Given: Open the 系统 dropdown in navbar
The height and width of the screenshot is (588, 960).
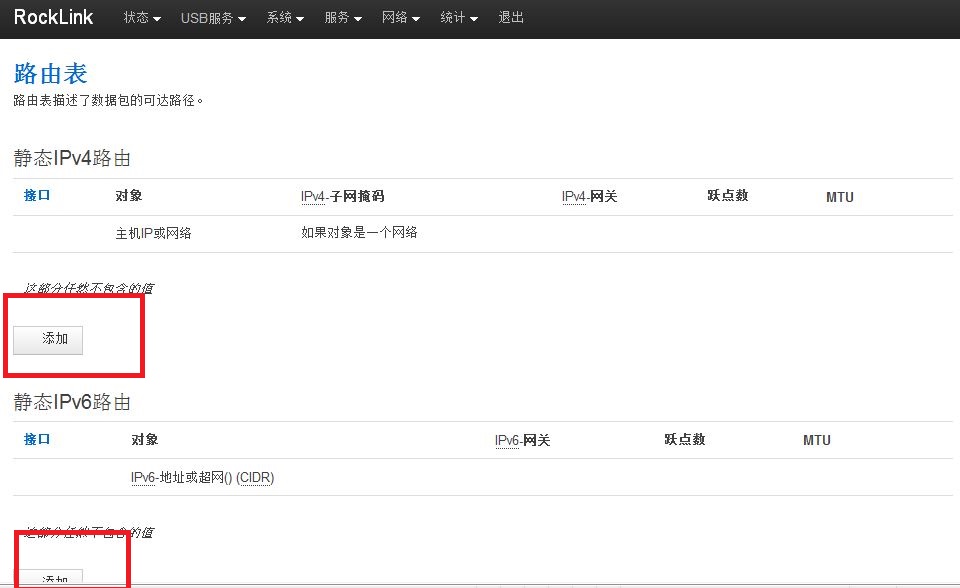Looking at the screenshot, I should point(285,18).
